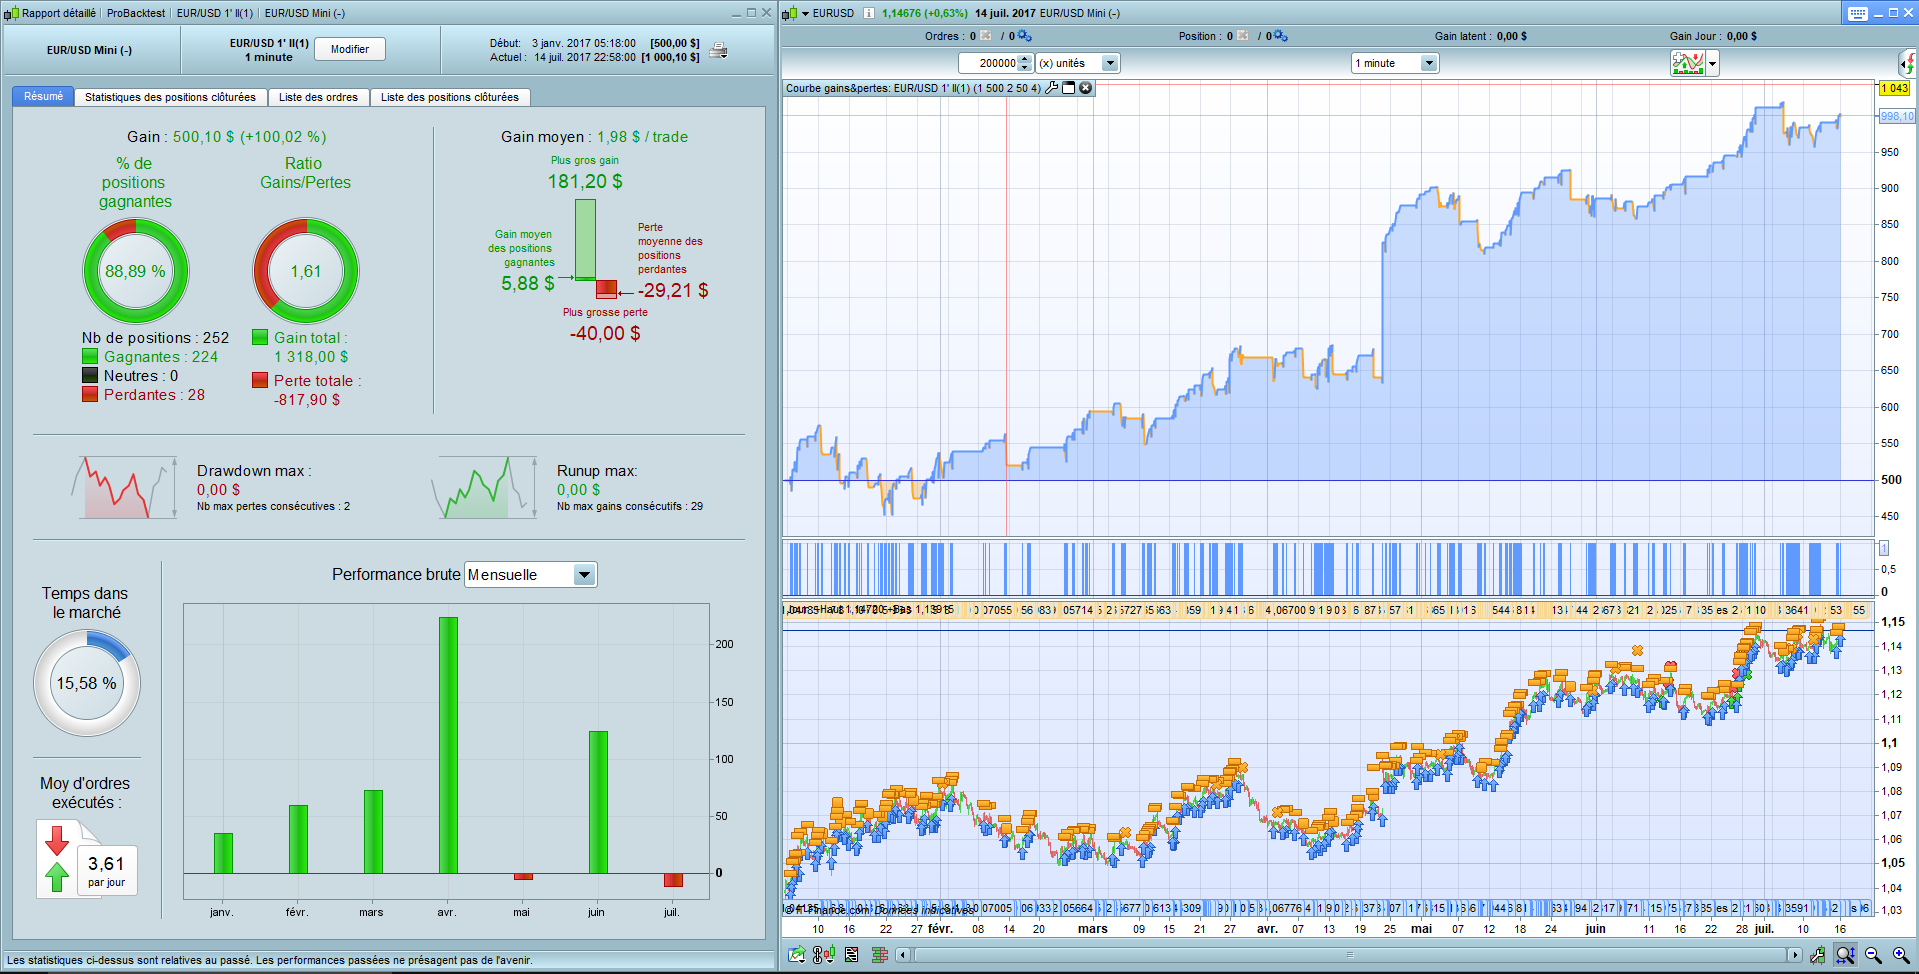Open the Liste des ordres tab
The height and width of the screenshot is (974, 1919).
point(318,97)
